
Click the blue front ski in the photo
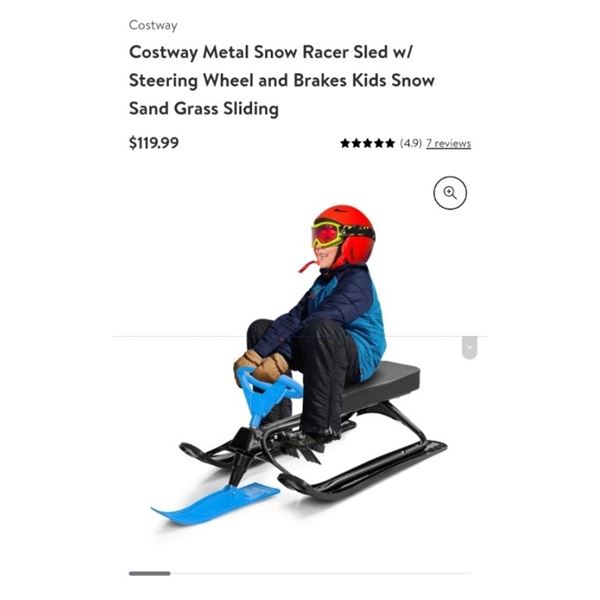tap(215, 504)
